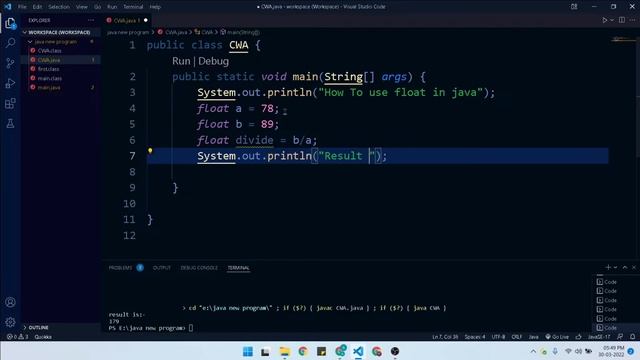Open the Help menu
The width and height of the screenshot is (640, 360).
155,7
